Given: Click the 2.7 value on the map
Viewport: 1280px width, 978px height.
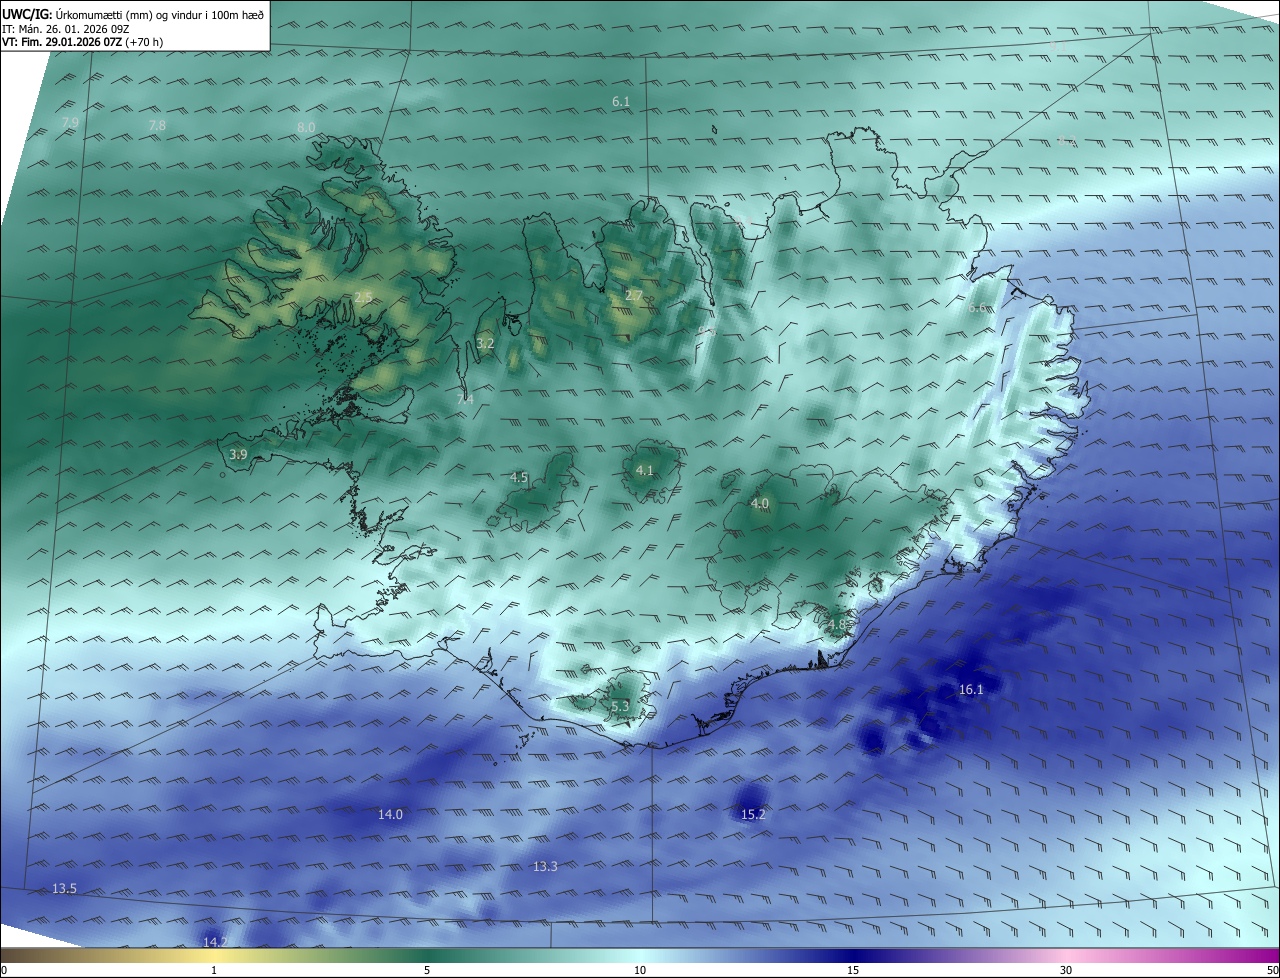Looking at the screenshot, I should point(634,296).
